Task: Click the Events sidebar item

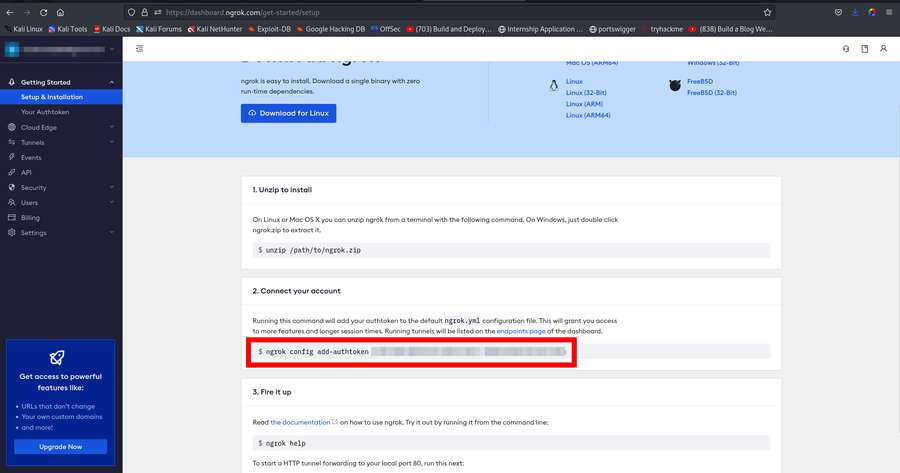Action: click(x=31, y=157)
